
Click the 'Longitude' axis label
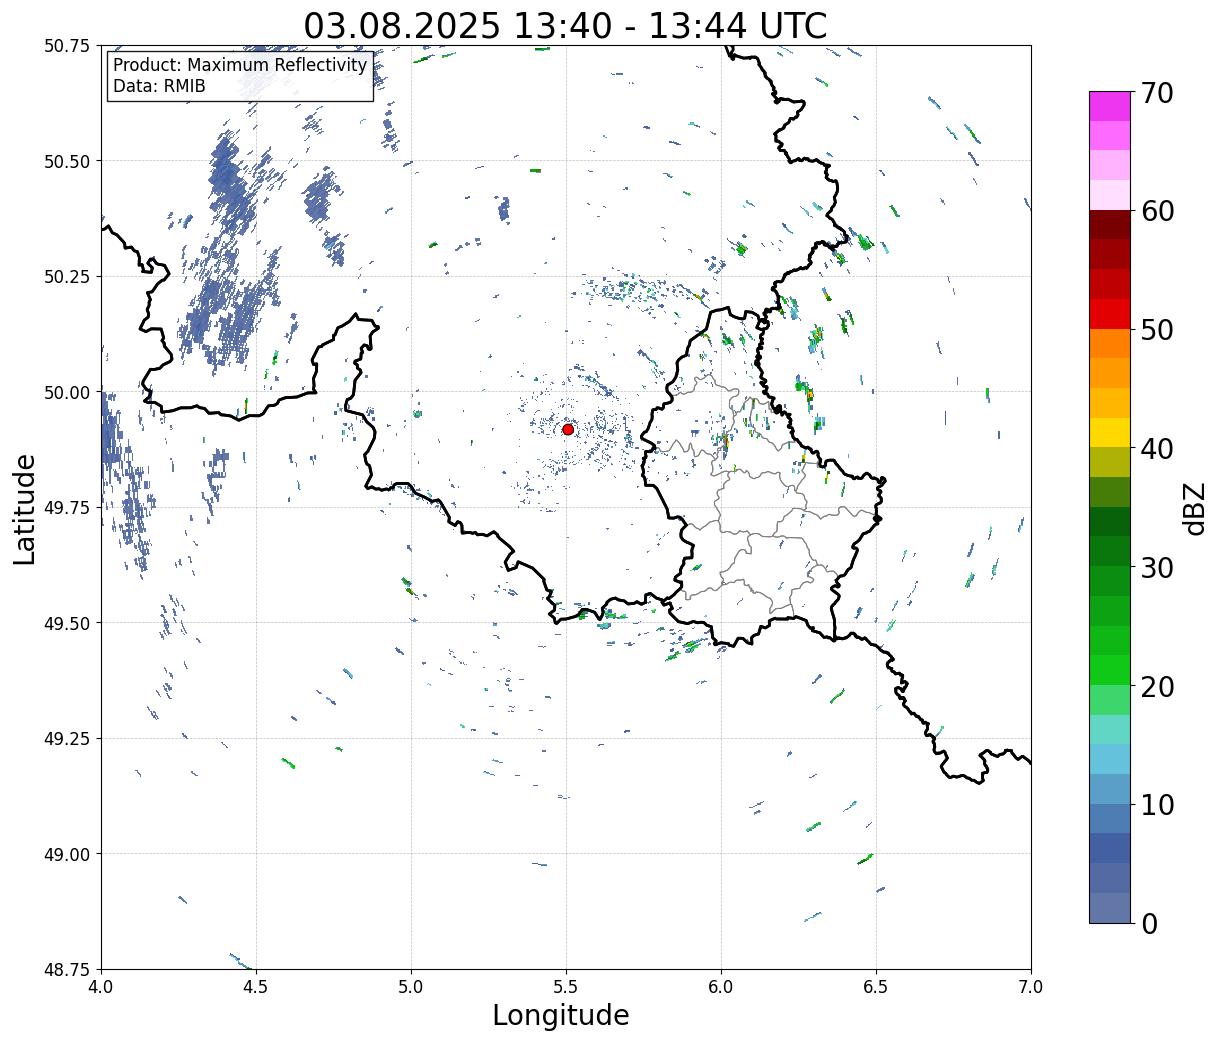(561, 1015)
